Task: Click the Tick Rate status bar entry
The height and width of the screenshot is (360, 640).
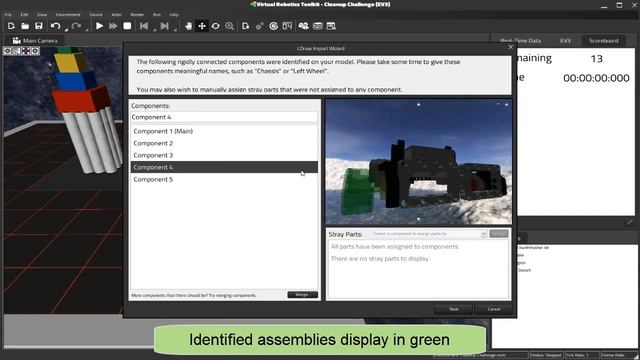Action: click(x=582, y=355)
